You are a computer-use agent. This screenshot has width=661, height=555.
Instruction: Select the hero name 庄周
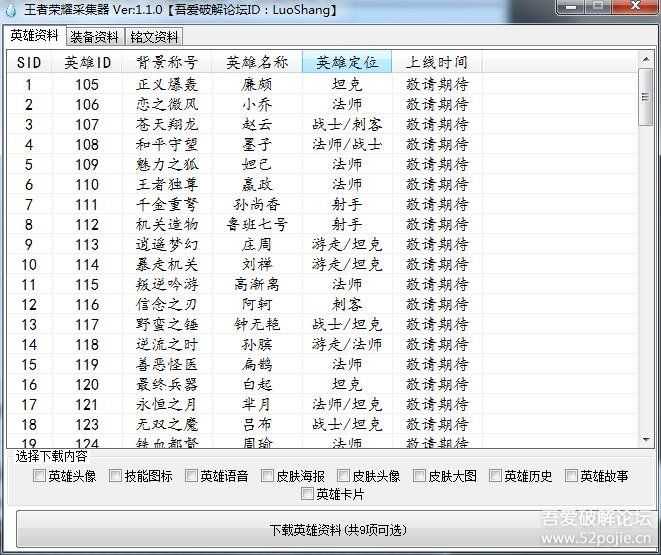coord(257,244)
